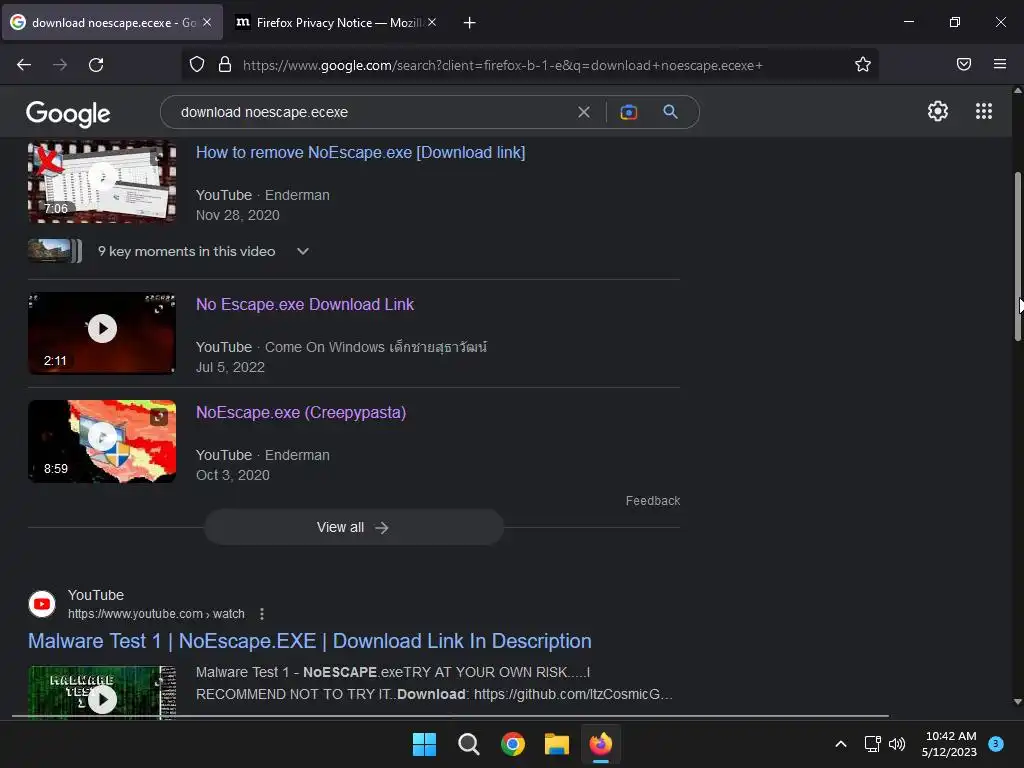This screenshot has height=768, width=1024.
Task: Open Windows taskbar search
Action: pos(468,744)
